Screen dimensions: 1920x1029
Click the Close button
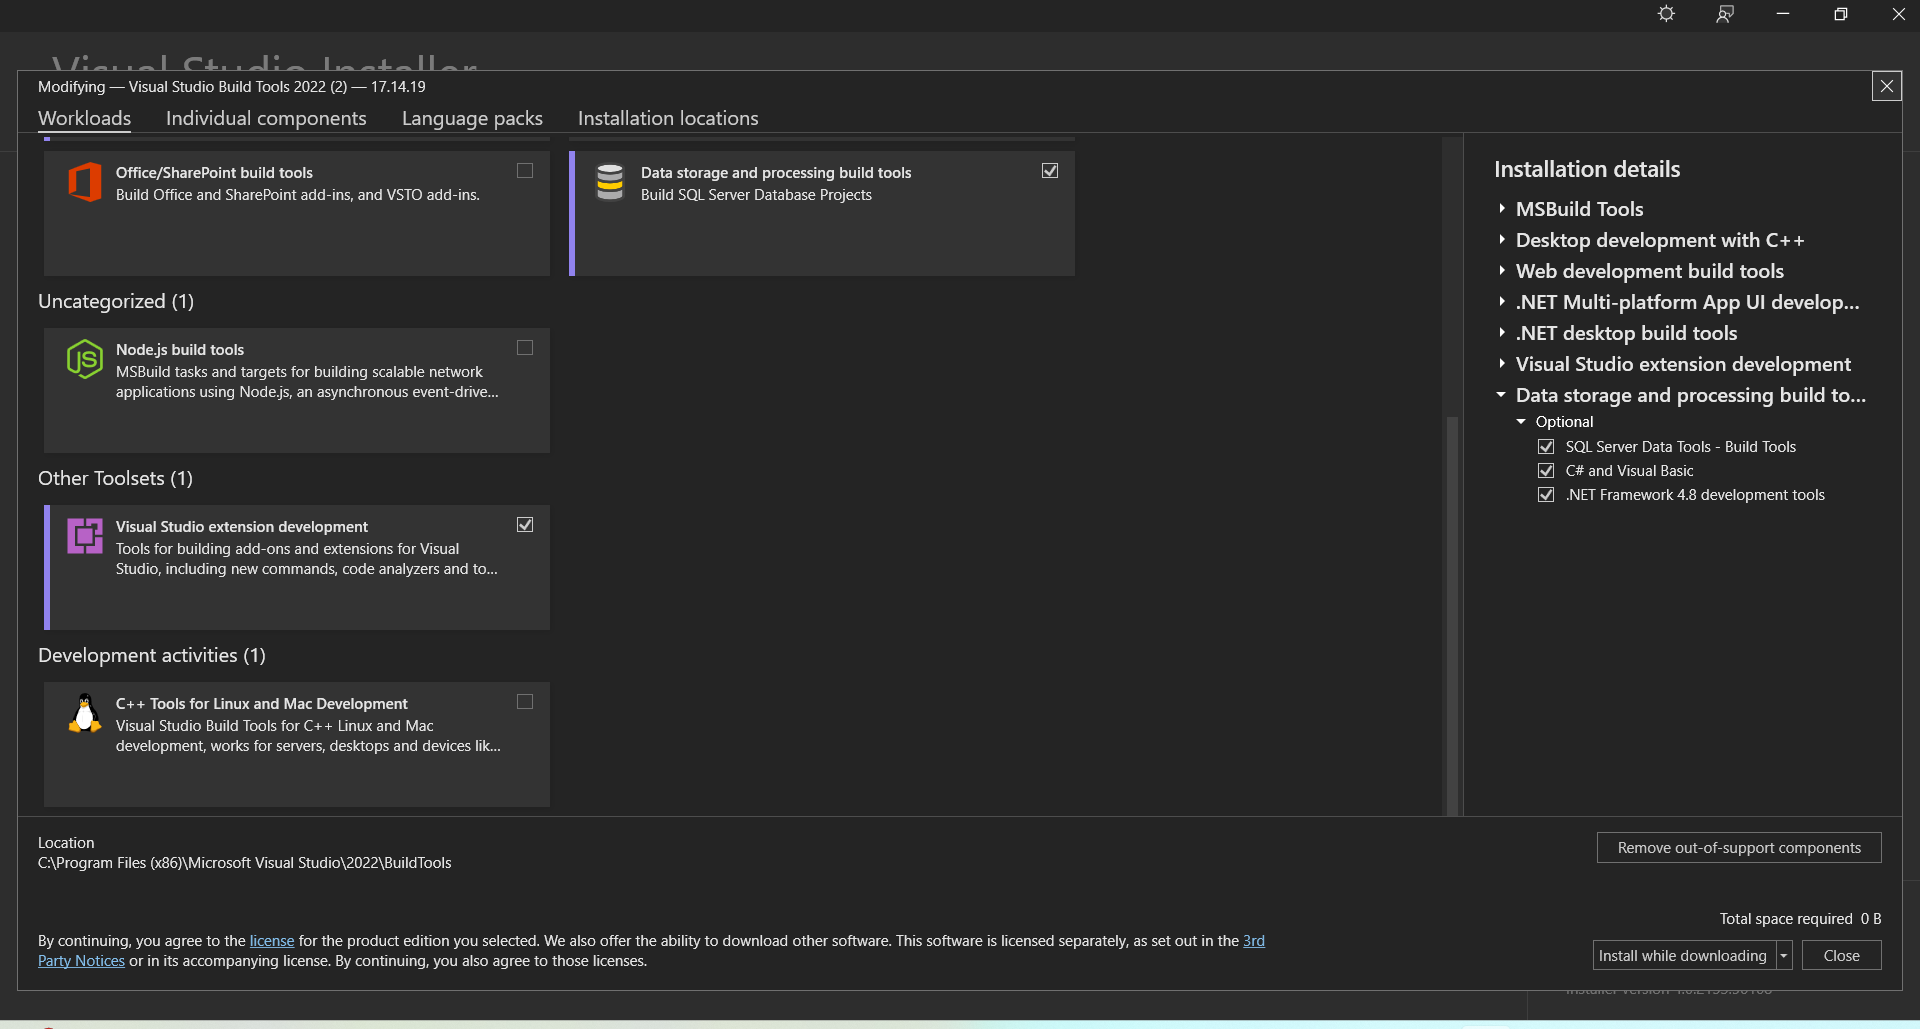pyautogui.click(x=1841, y=956)
